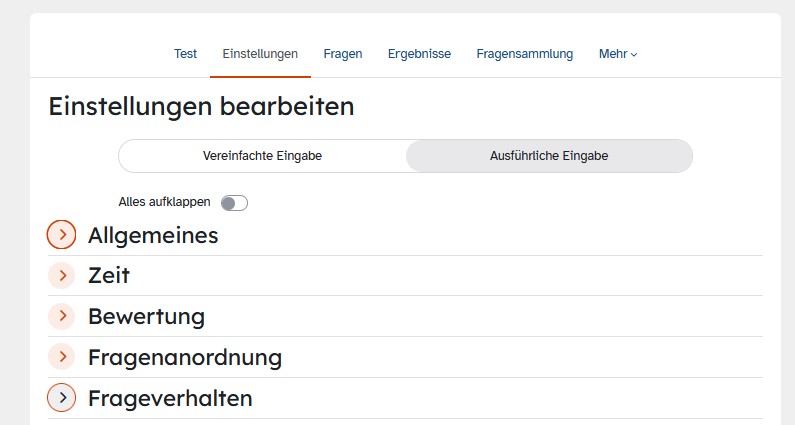Expand the Allgemeines heading
This screenshot has width=795, height=425.
pos(153,235)
